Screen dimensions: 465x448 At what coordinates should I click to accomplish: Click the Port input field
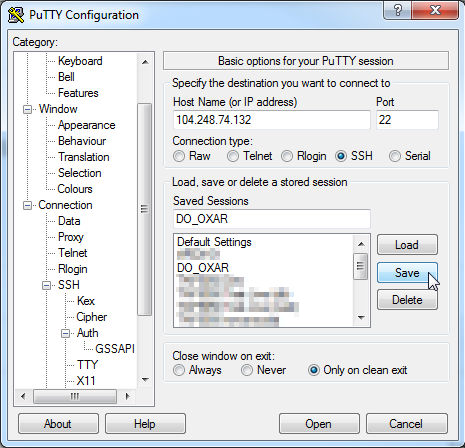(407, 120)
